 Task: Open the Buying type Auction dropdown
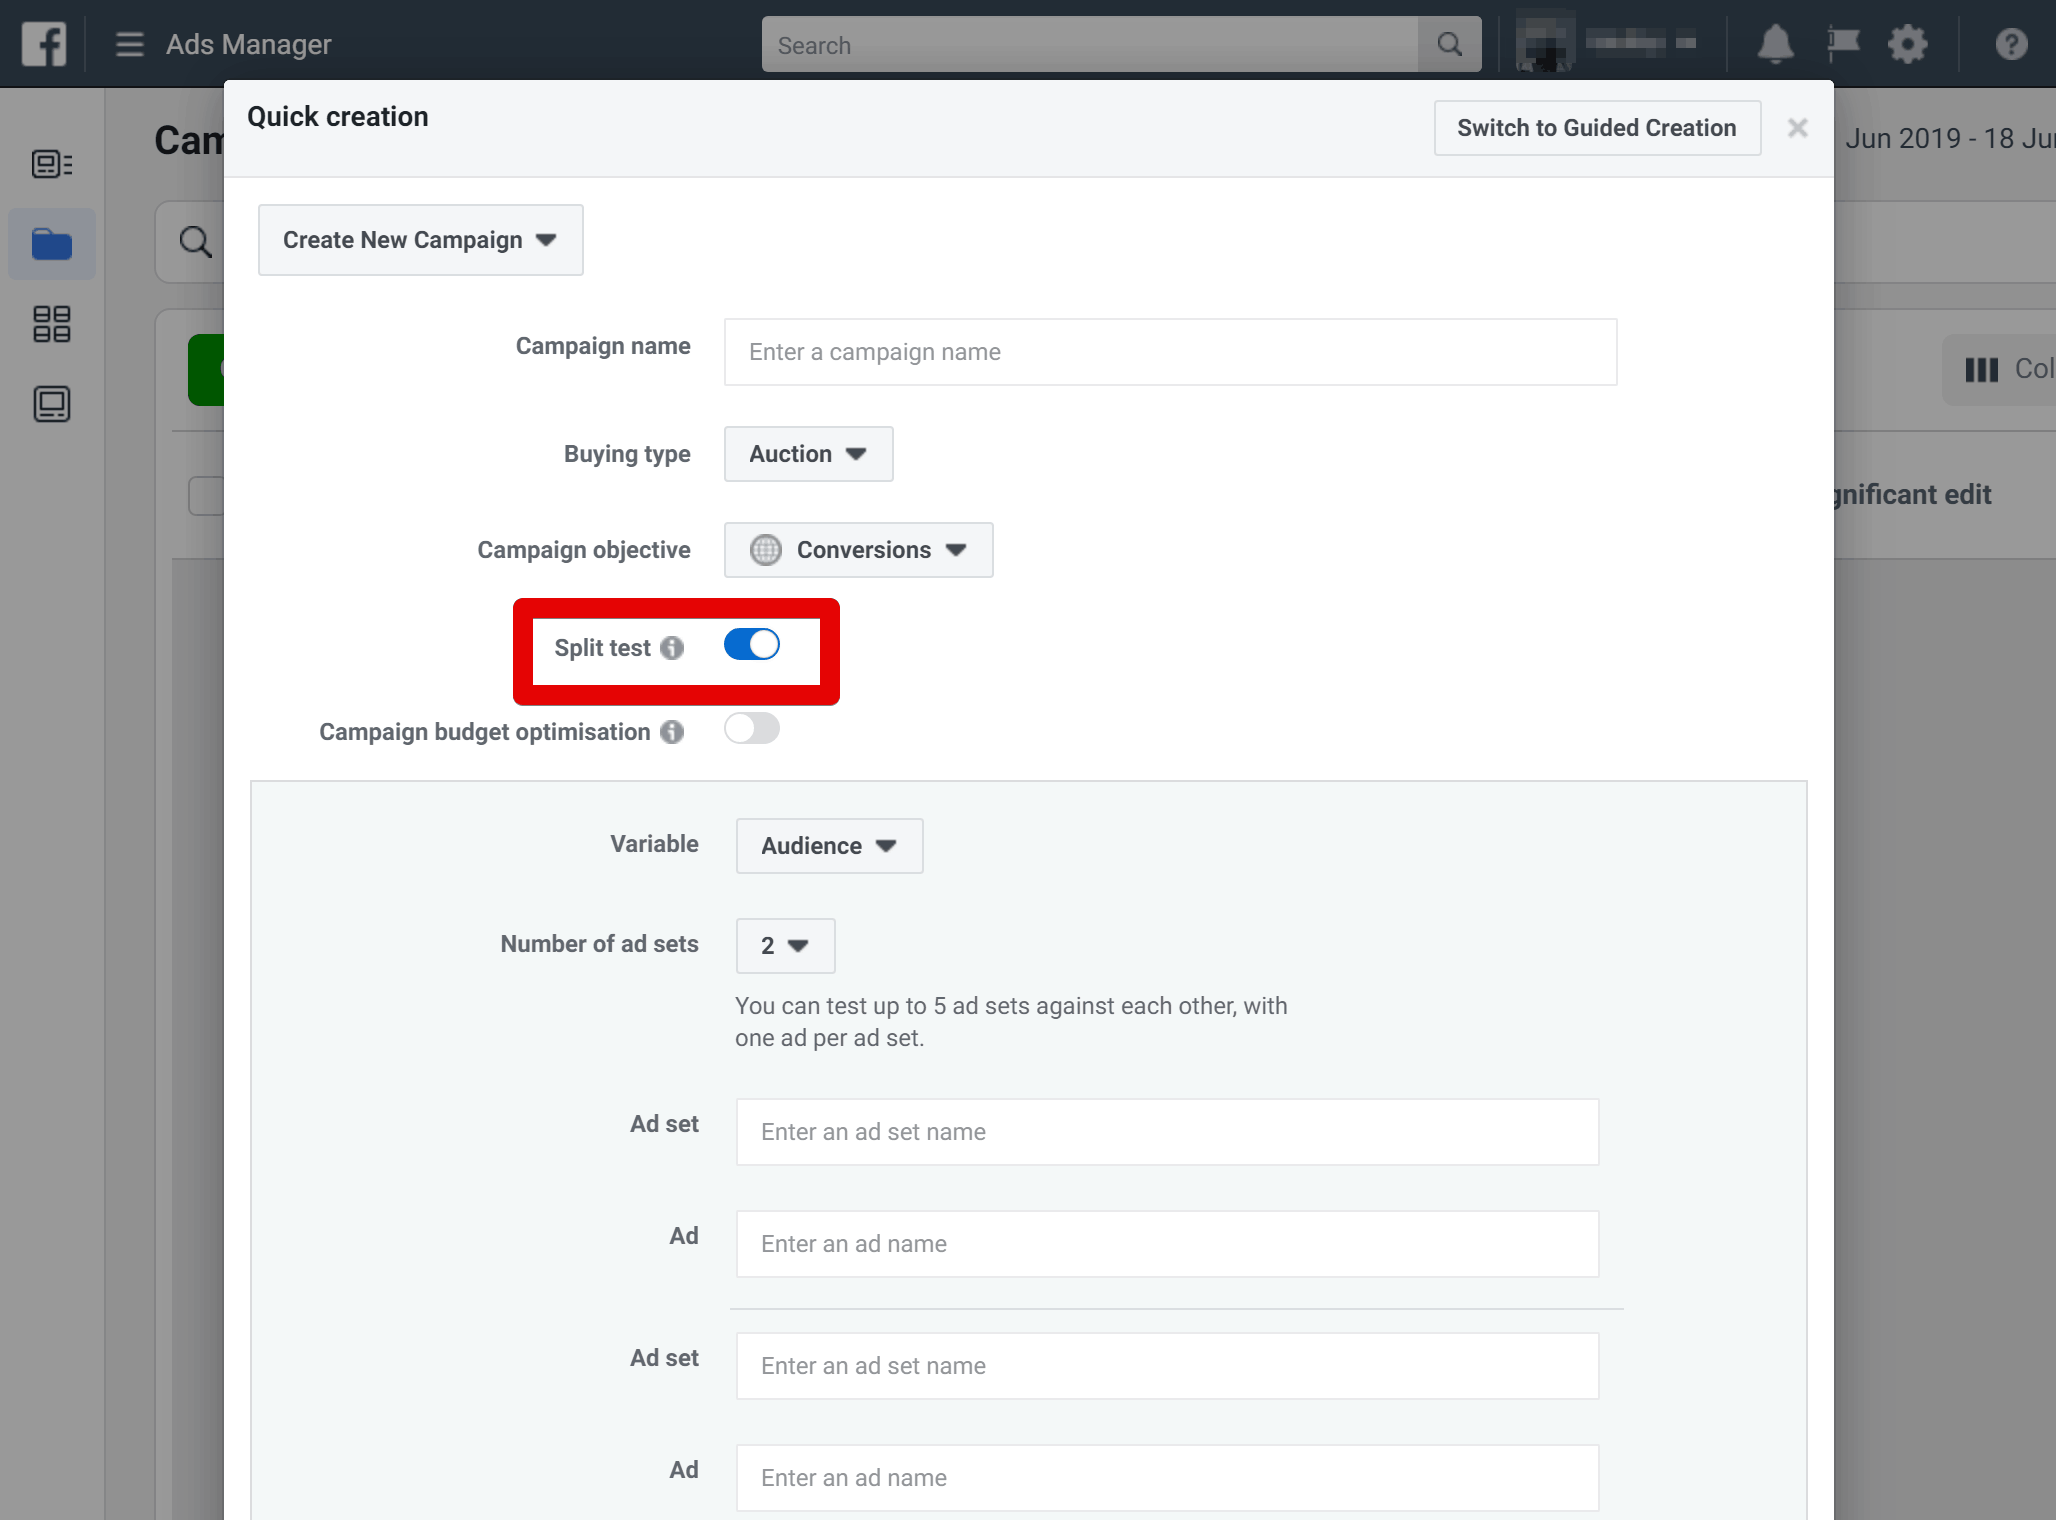[x=808, y=454]
